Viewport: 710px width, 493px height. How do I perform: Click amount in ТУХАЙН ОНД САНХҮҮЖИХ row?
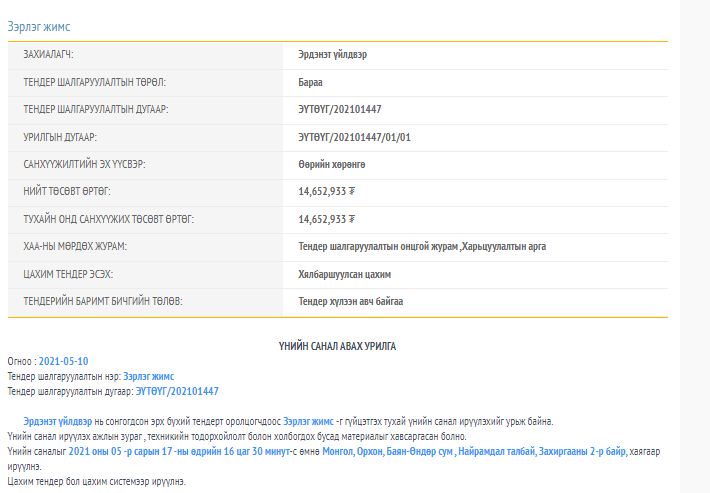(x=327, y=219)
